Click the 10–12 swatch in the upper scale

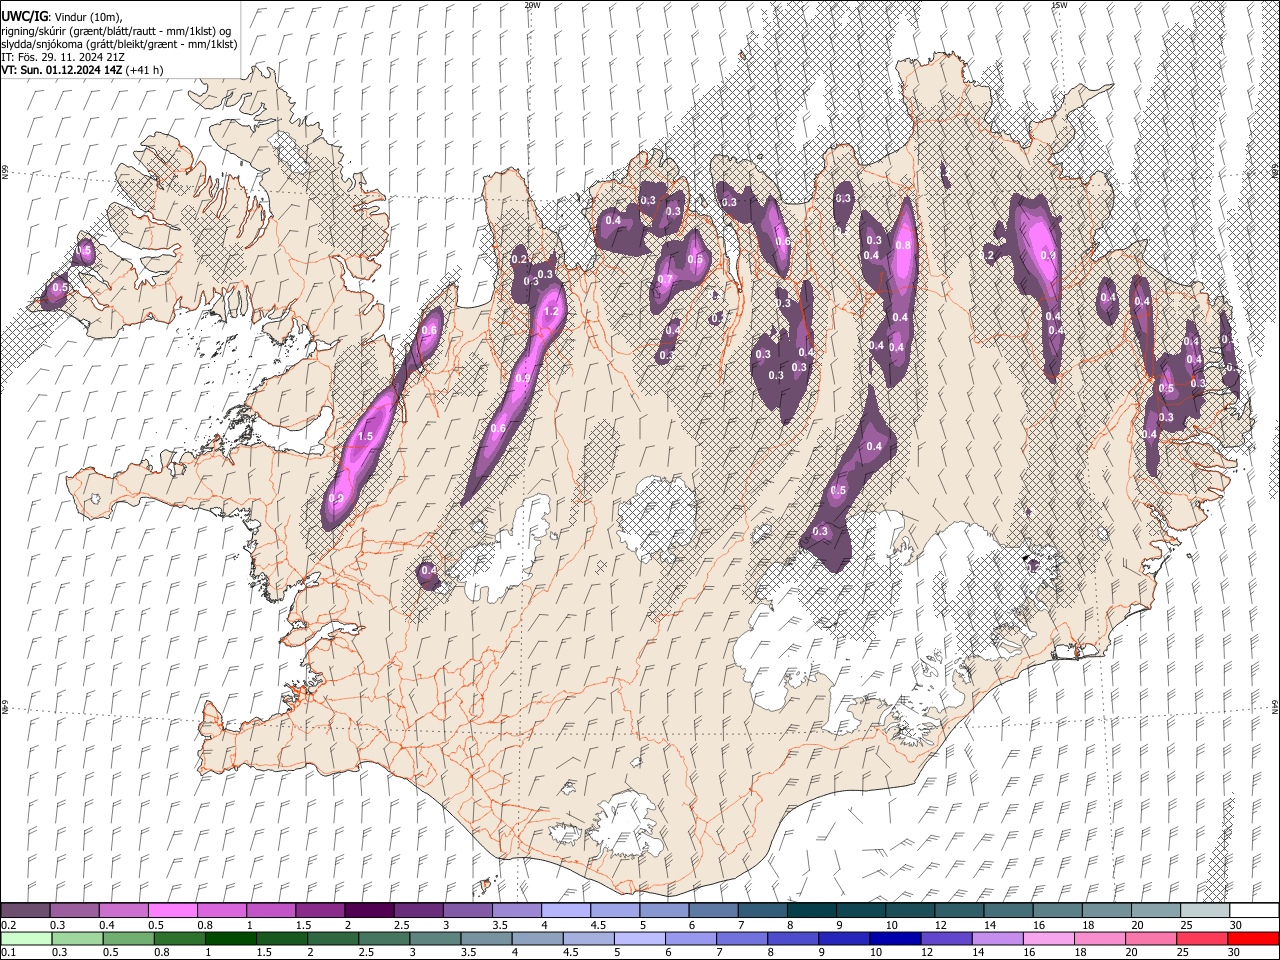909,911
